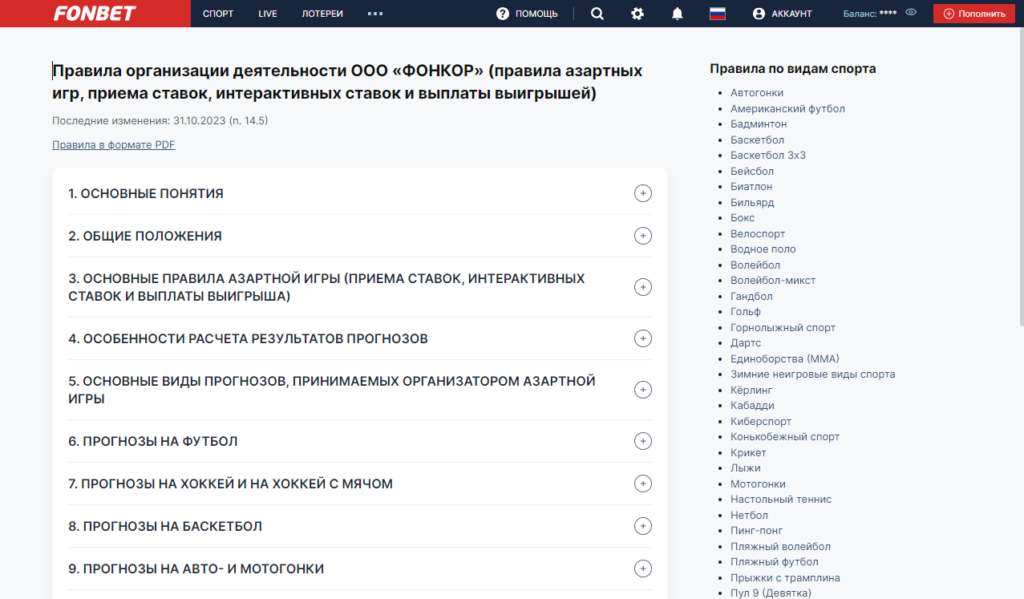The image size is (1024, 599).
Task: Open the Волейбол rules link
Action: pyautogui.click(x=755, y=265)
